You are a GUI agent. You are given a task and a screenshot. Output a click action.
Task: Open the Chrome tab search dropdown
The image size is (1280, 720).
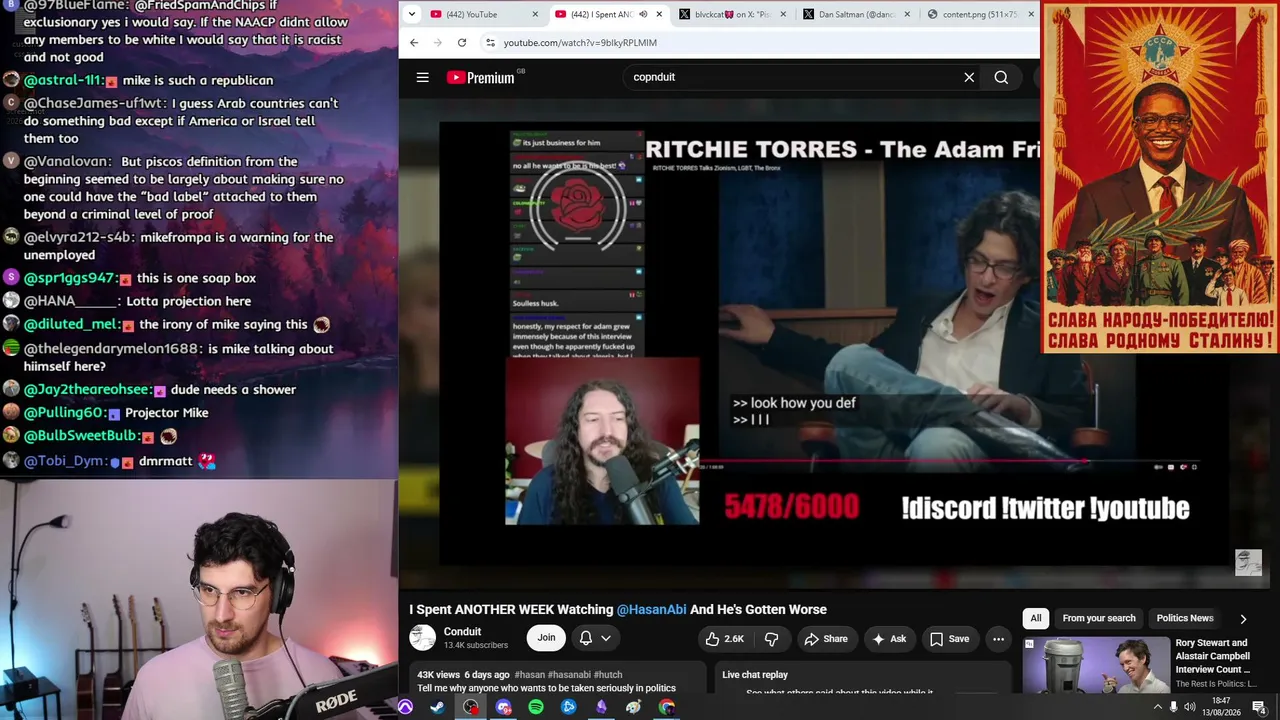[x=412, y=14]
